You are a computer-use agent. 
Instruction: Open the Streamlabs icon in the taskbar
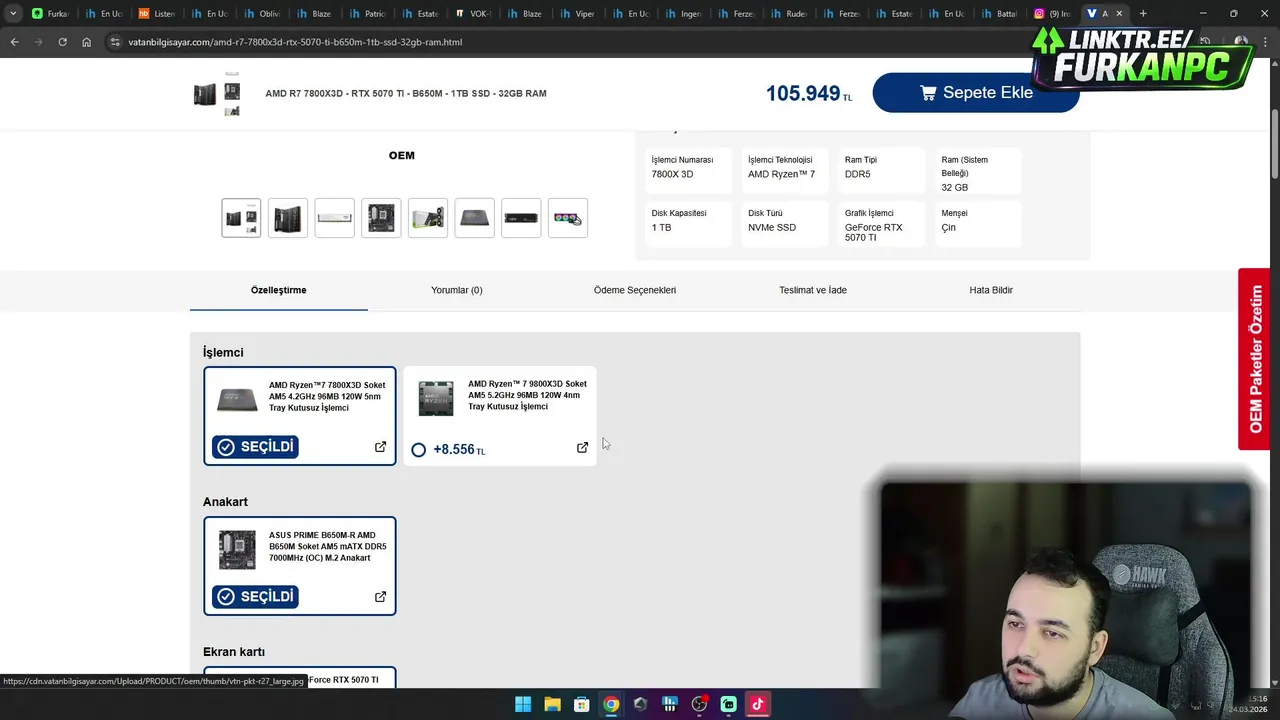[729, 704]
